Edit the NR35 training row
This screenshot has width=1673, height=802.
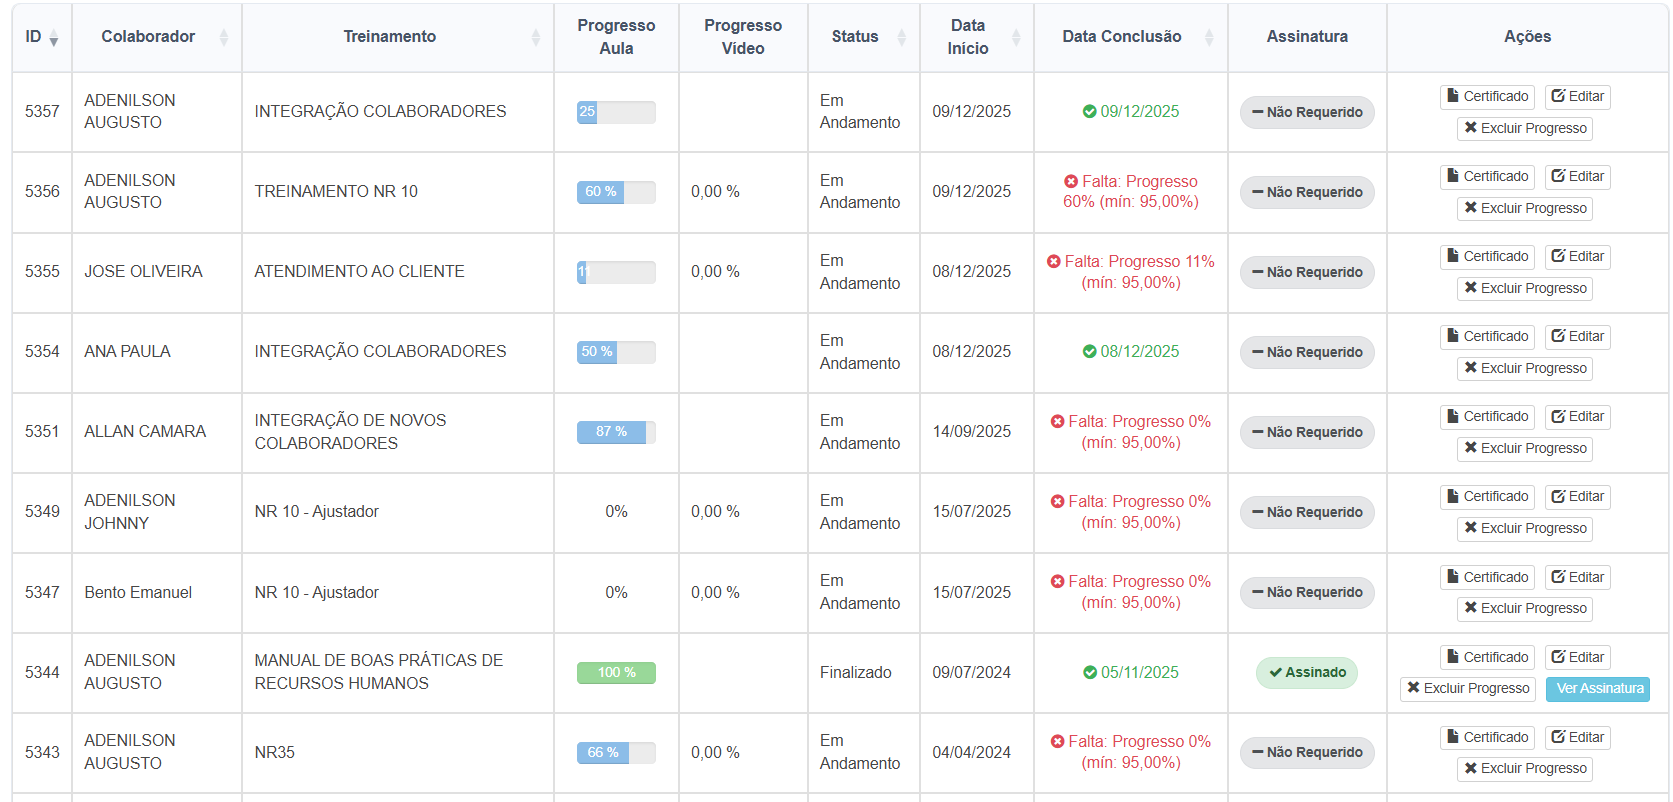click(1577, 738)
